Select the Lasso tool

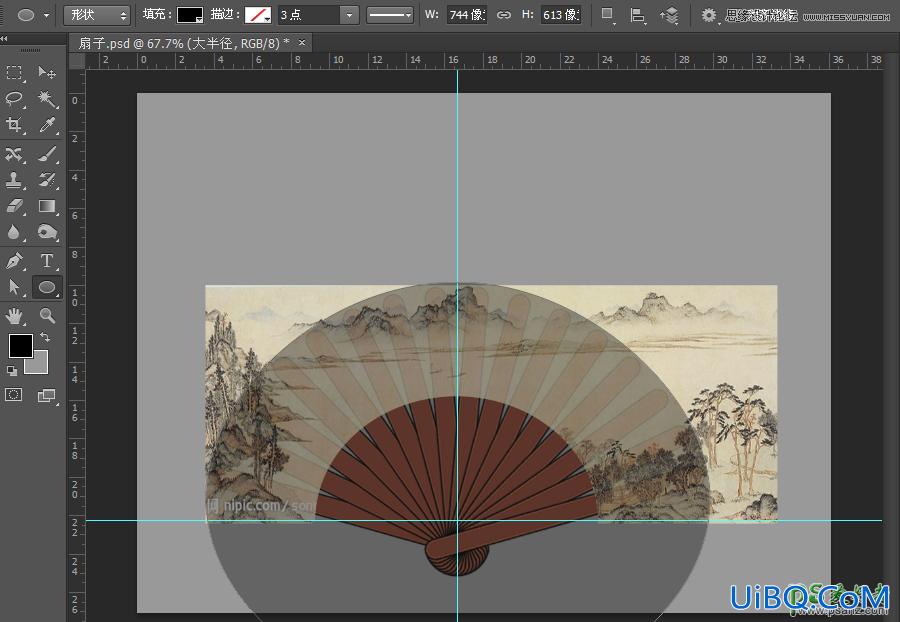[x=14, y=98]
